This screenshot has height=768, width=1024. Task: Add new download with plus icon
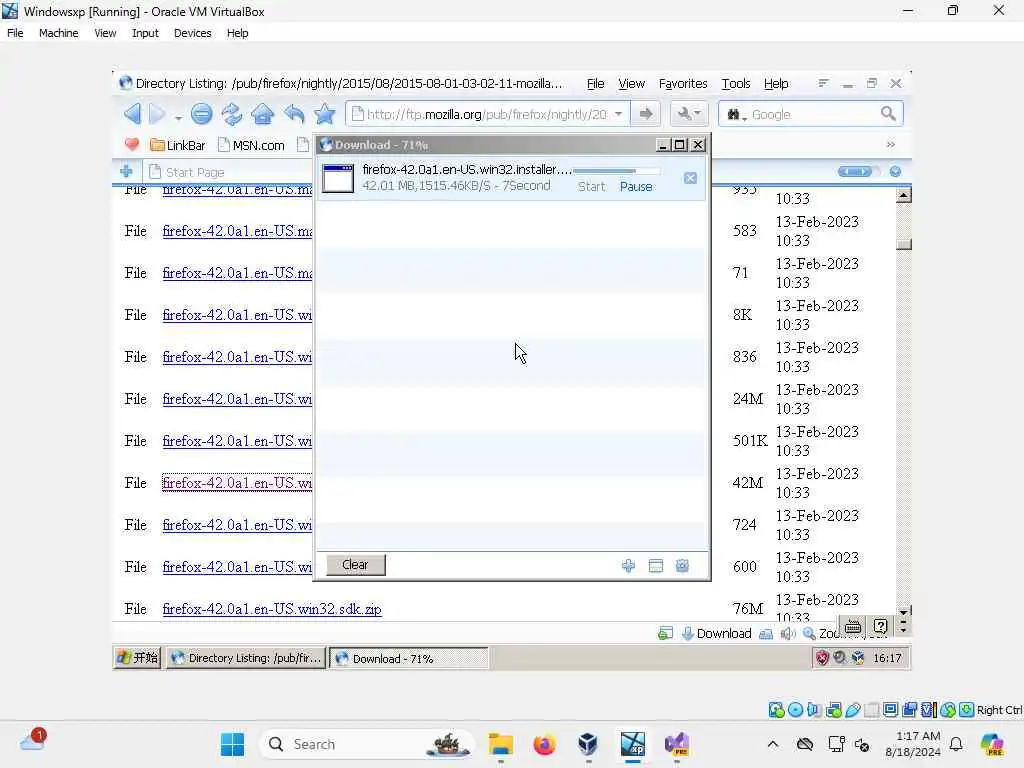click(628, 566)
